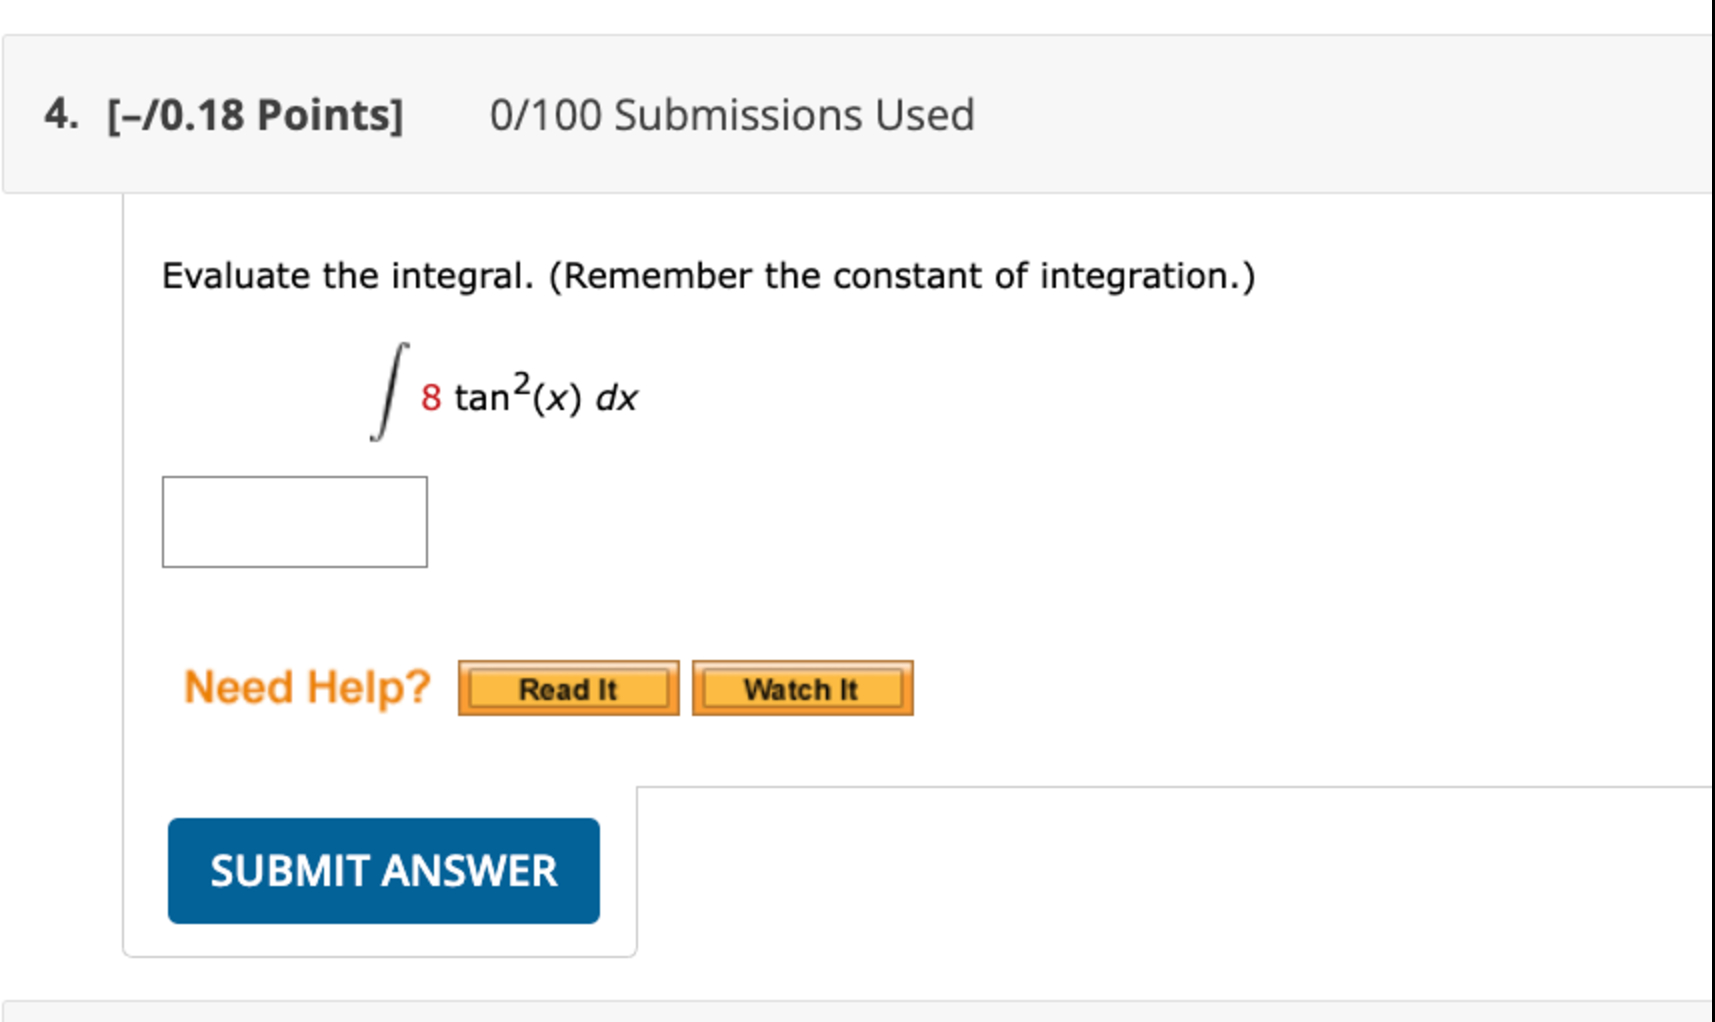Click the red coefficient 8 in the integrand
The width and height of the screenshot is (1715, 1022).
click(430, 396)
